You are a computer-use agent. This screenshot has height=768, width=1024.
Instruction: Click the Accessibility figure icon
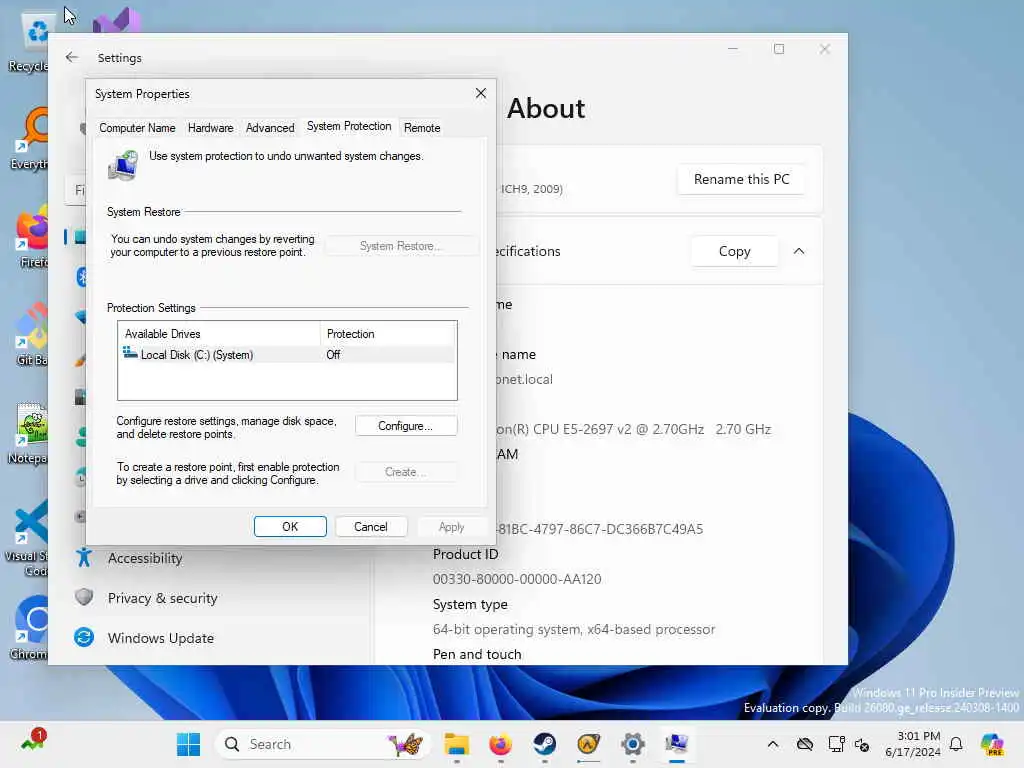point(84,557)
